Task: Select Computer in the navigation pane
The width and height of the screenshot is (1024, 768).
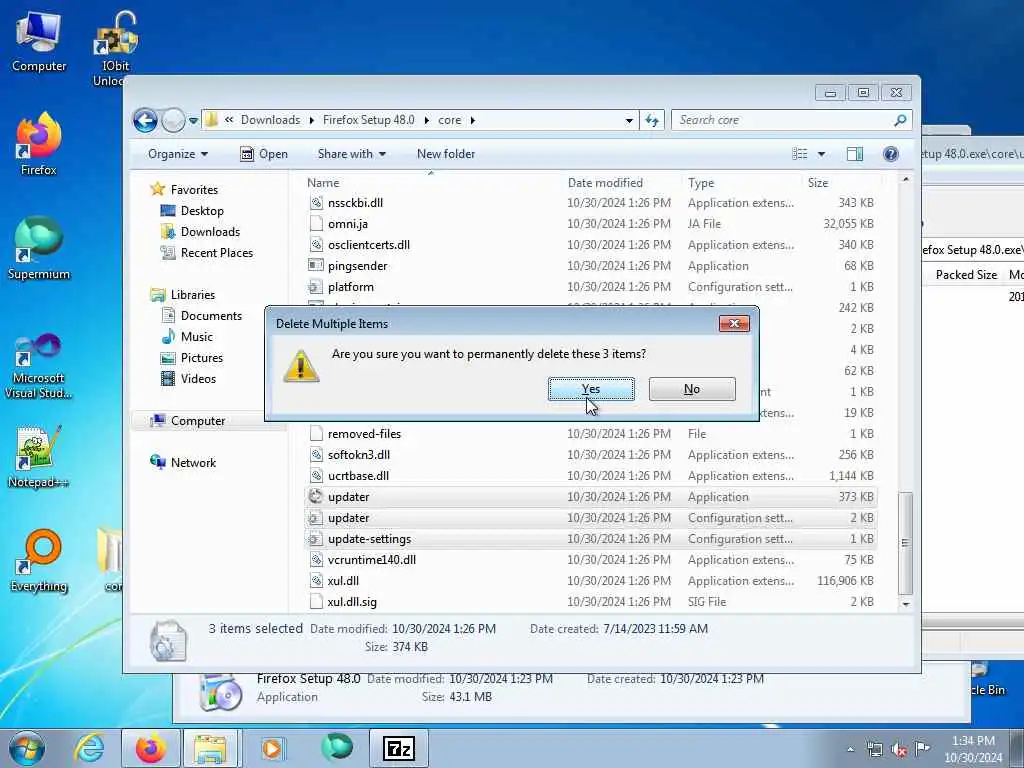Action: click(198, 421)
